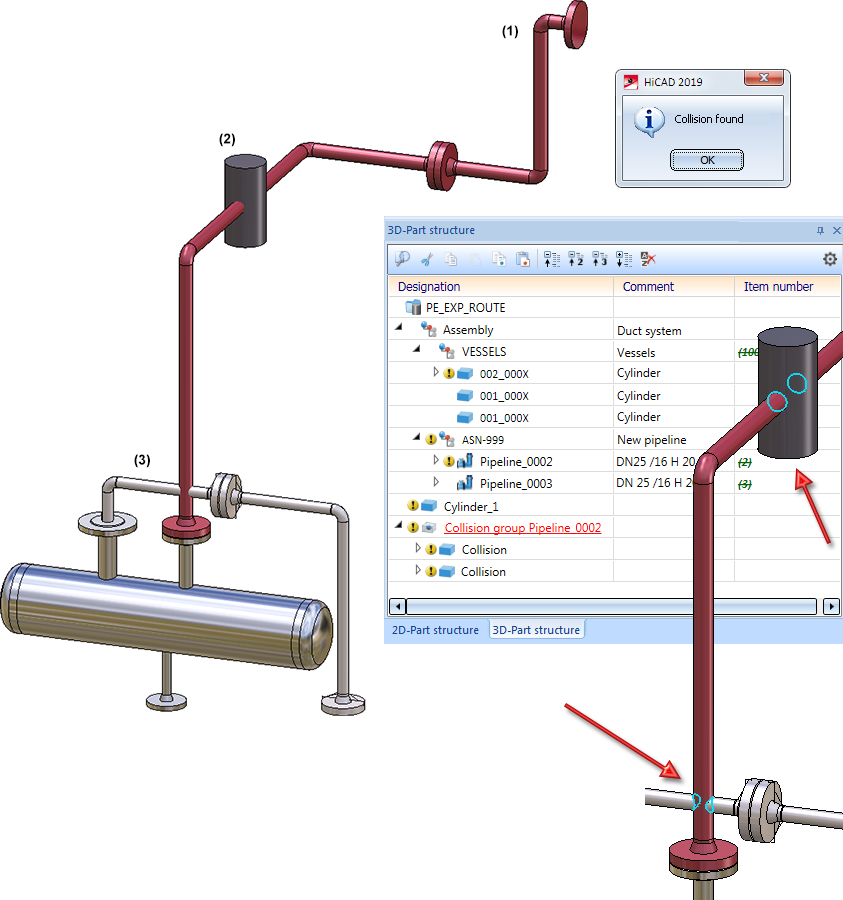The image size is (843, 900).
Task: Click item number (3) cell
Action: pos(745,484)
